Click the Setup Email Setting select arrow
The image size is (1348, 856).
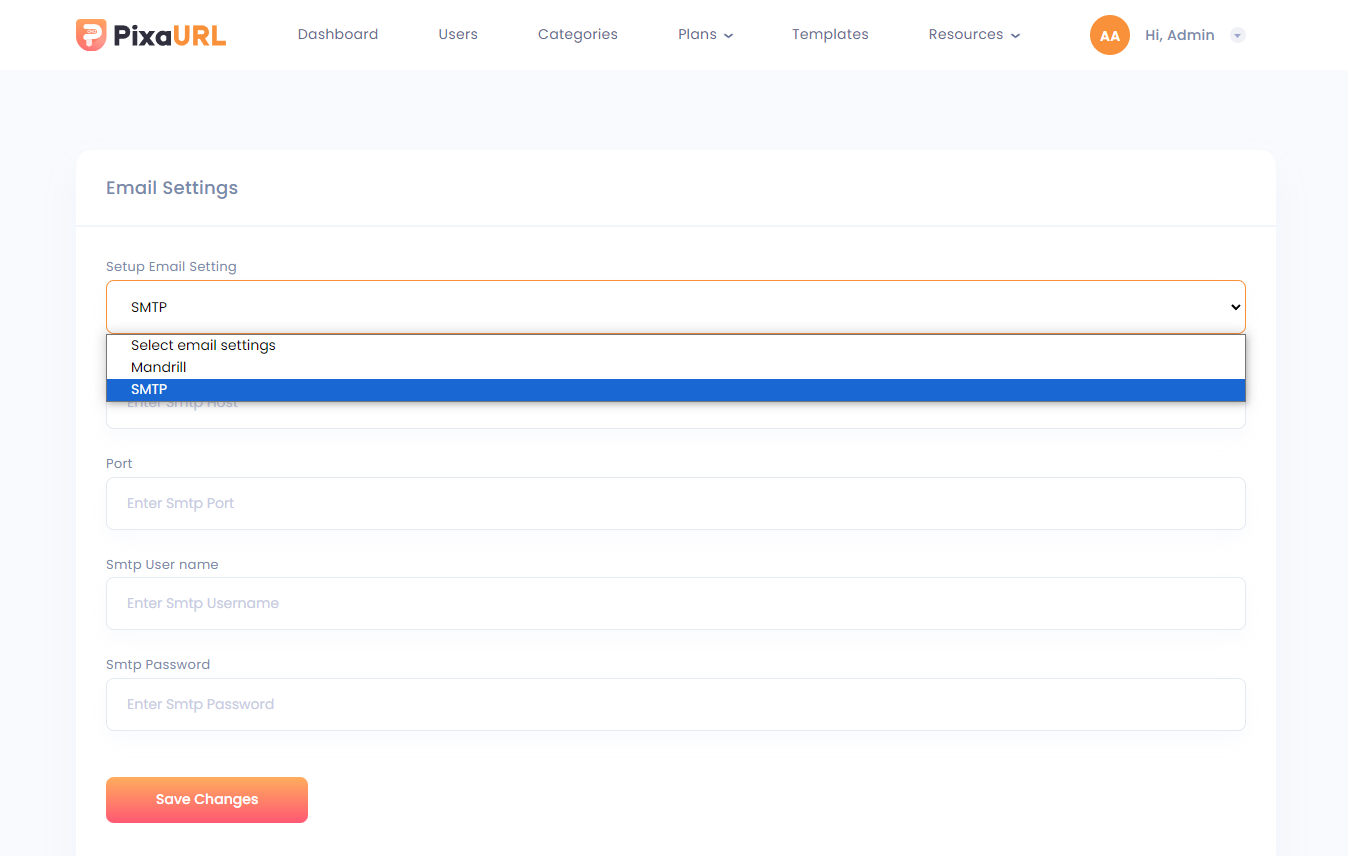(1235, 307)
